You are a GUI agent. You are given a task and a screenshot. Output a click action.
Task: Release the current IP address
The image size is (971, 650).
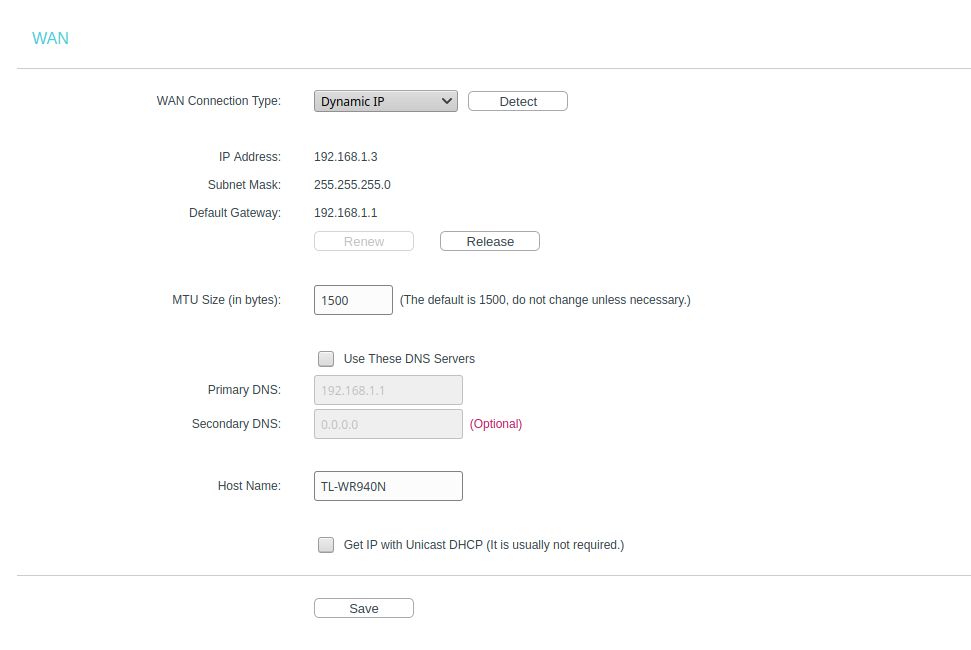(490, 241)
